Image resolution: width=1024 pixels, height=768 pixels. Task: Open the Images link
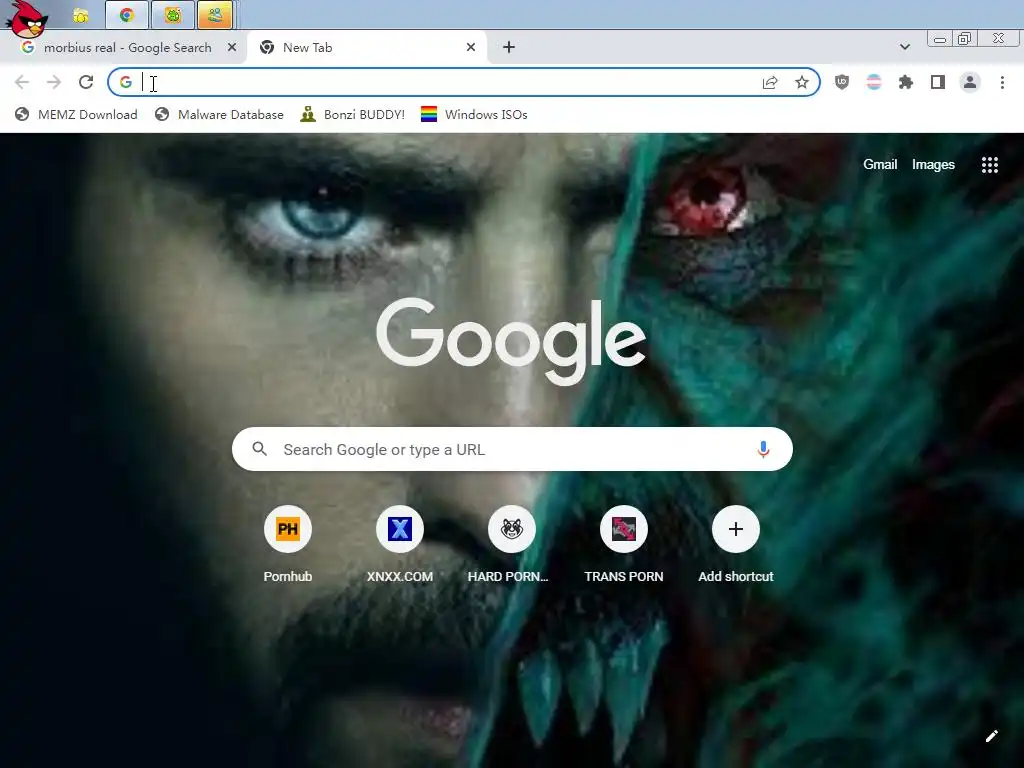coord(933,165)
